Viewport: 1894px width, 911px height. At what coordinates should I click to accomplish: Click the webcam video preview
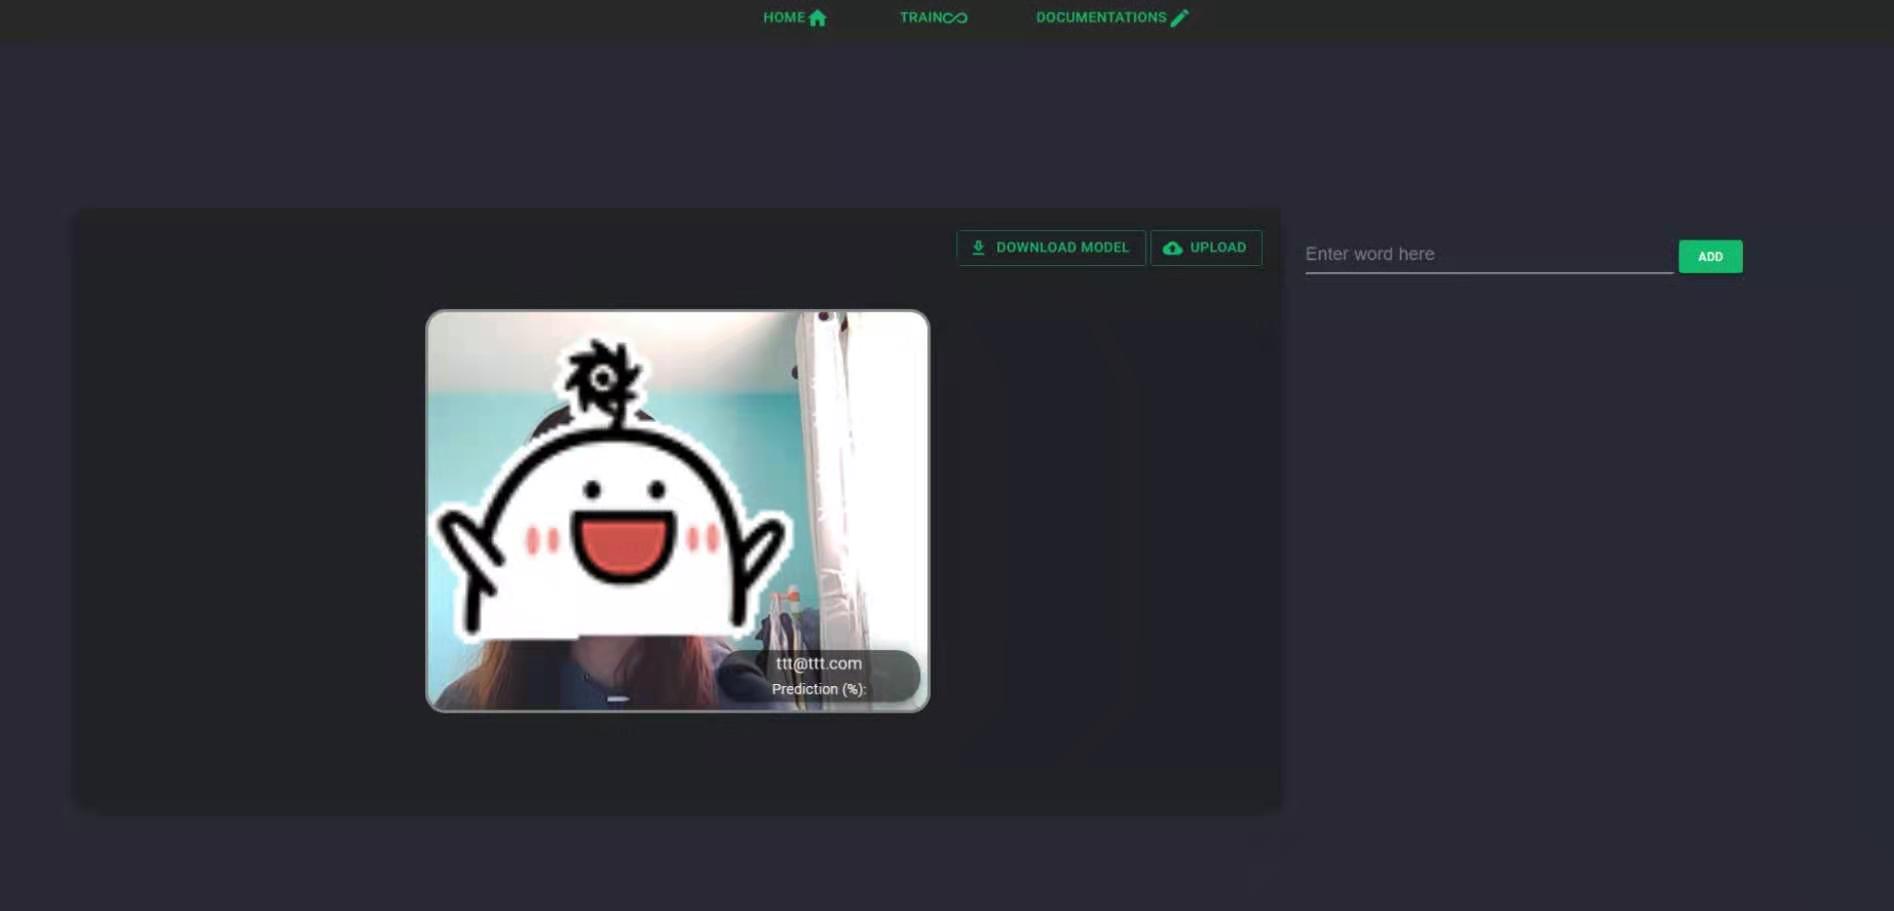[x=678, y=511]
